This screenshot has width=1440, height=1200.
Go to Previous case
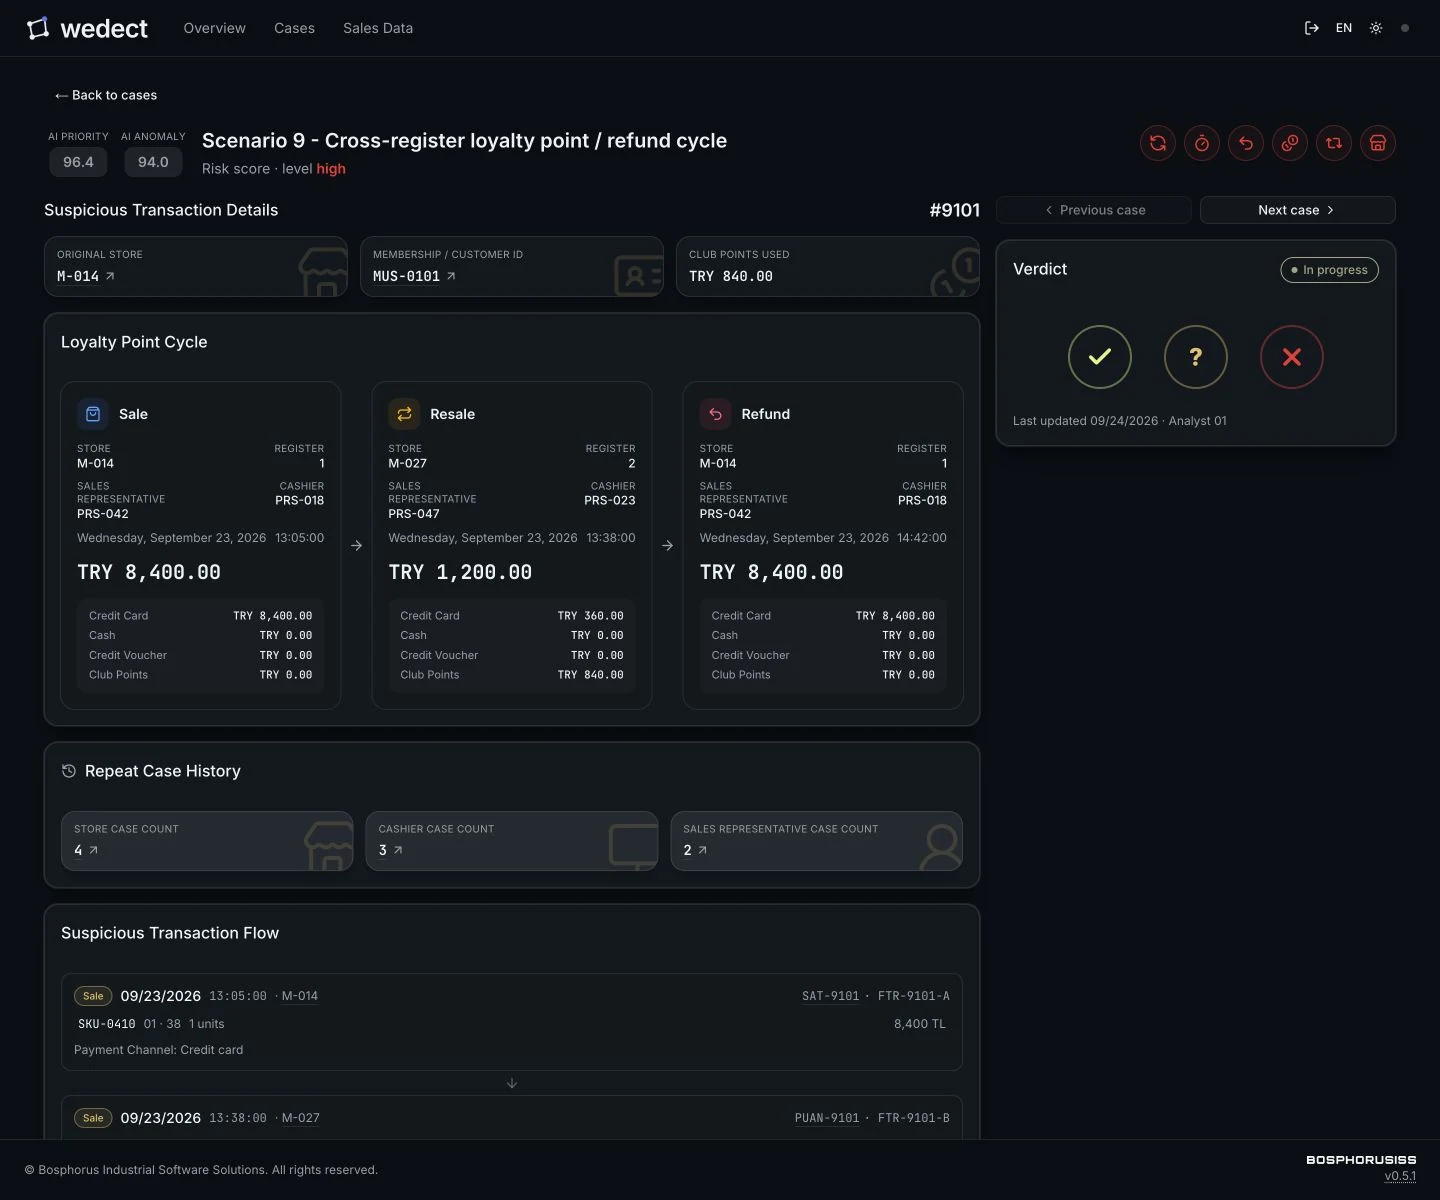pos(1094,210)
